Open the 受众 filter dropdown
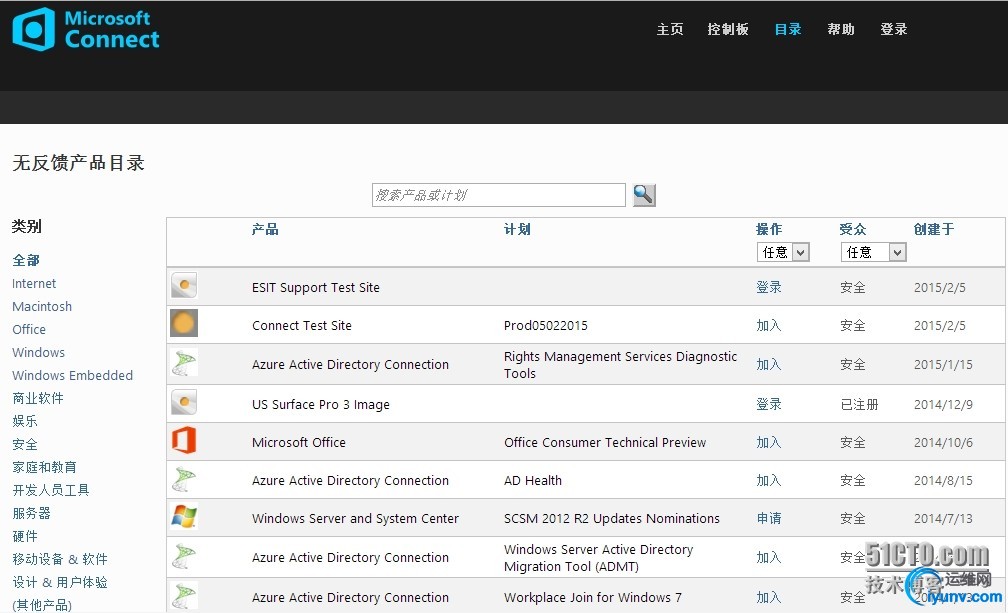This screenshot has height=613, width=1008. [873, 252]
